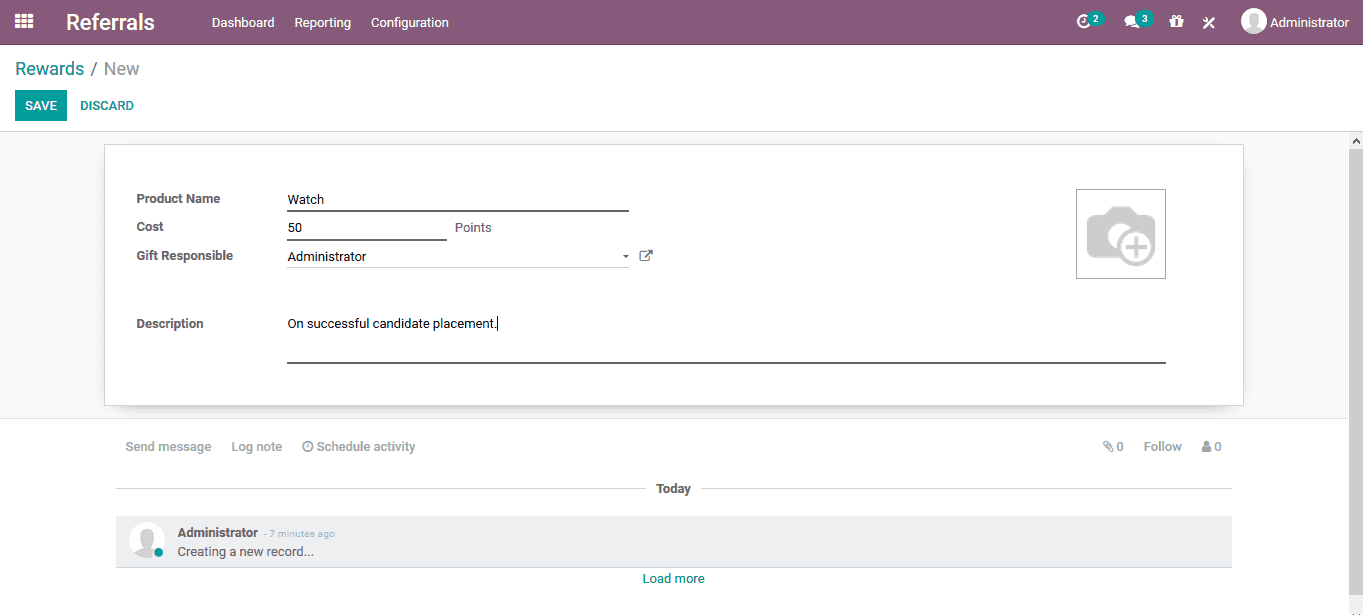
Task: Open the debug tools icon
Action: [x=1208, y=22]
